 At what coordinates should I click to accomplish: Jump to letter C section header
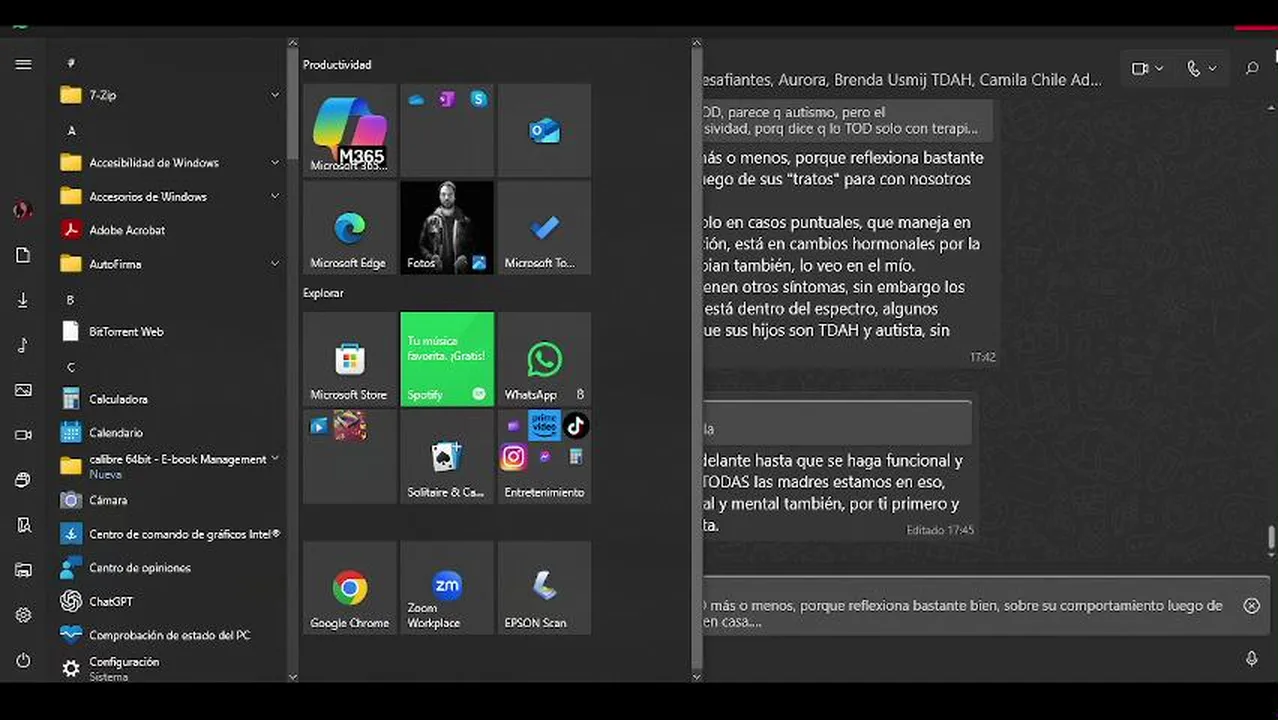click(71, 367)
